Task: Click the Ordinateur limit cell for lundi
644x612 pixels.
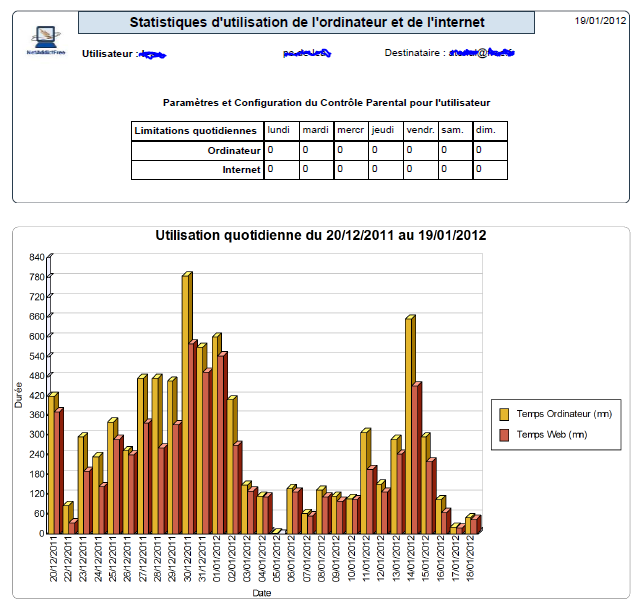Action: click(281, 150)
